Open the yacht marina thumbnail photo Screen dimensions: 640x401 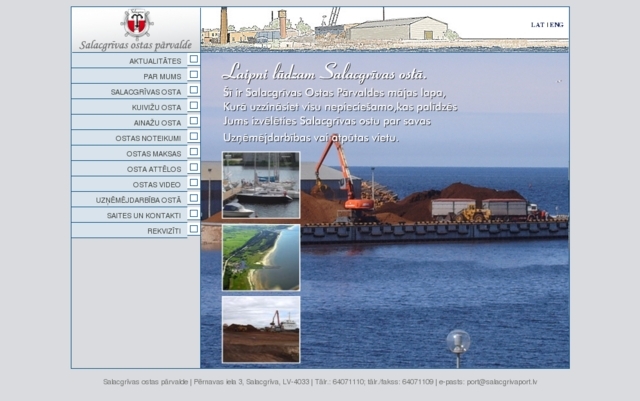[x=260, y=185]
